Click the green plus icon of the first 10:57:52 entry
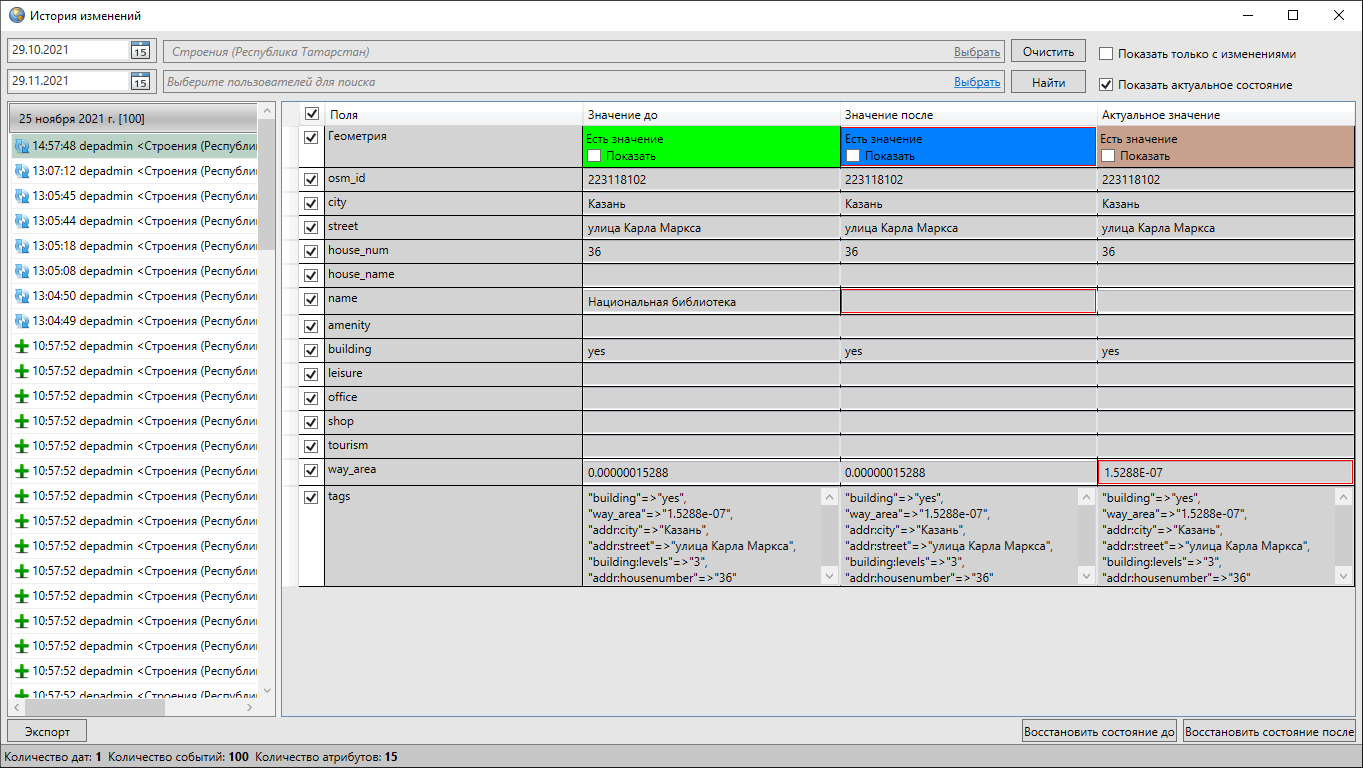 pos(22,346)
